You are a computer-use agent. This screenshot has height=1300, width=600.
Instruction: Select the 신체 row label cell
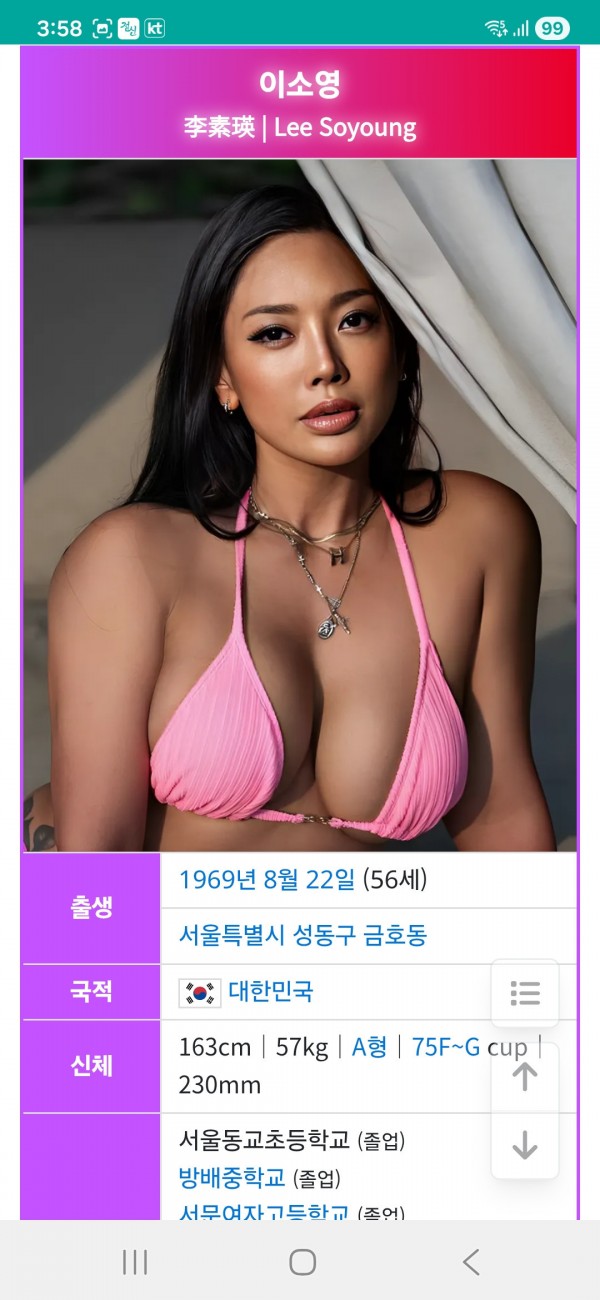tap(91, 1066)
